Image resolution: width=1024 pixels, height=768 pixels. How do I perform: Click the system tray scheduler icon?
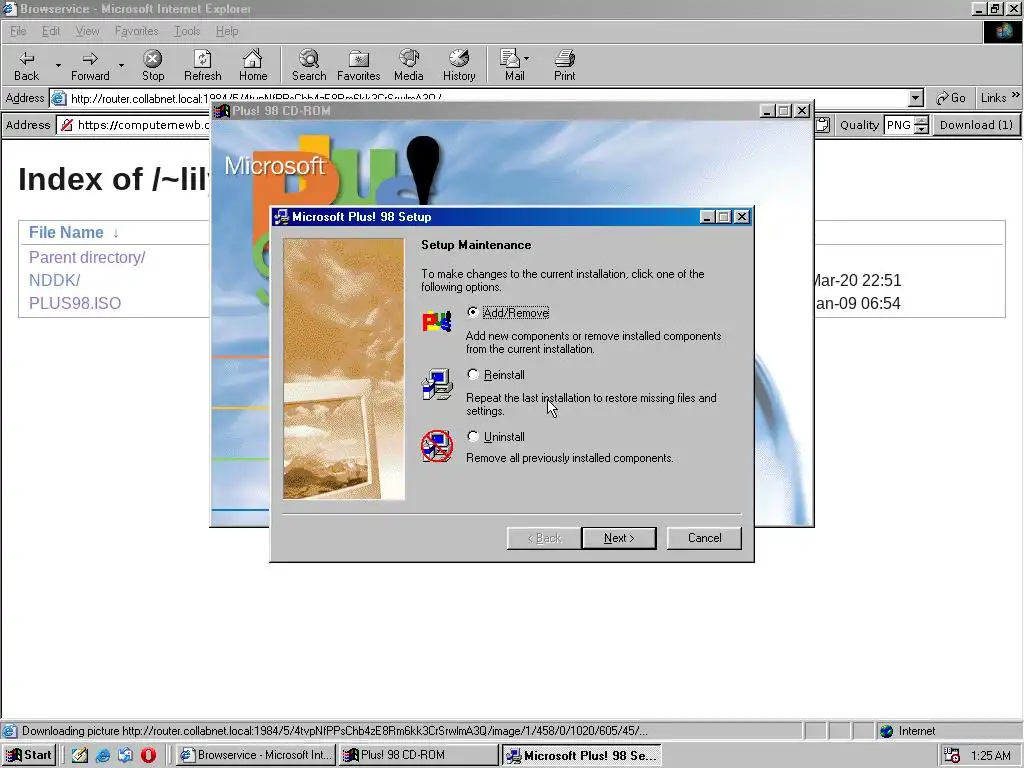[952, 756]
